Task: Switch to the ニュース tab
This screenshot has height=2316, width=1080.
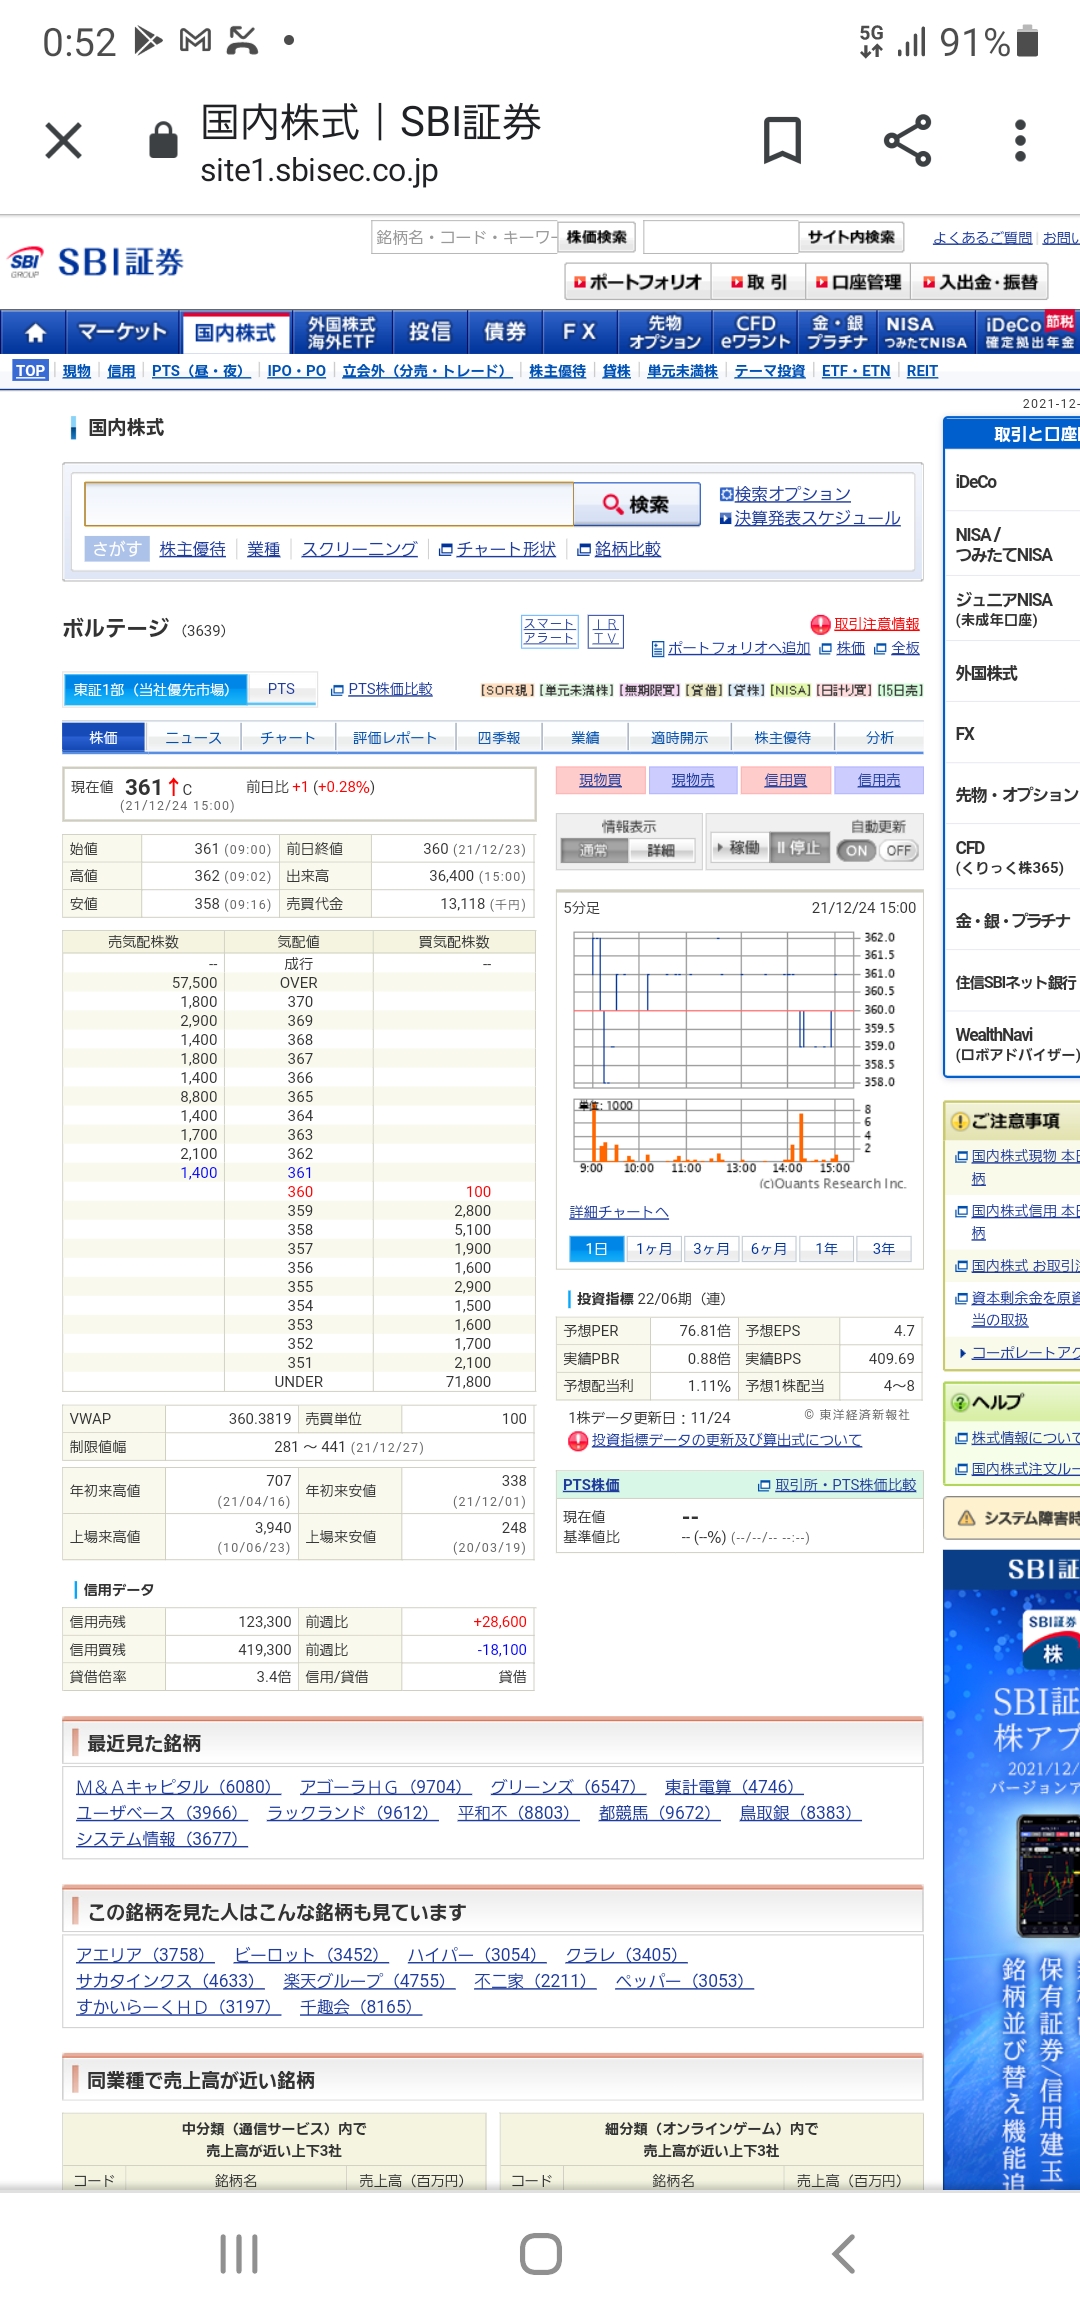Action: 193,737
